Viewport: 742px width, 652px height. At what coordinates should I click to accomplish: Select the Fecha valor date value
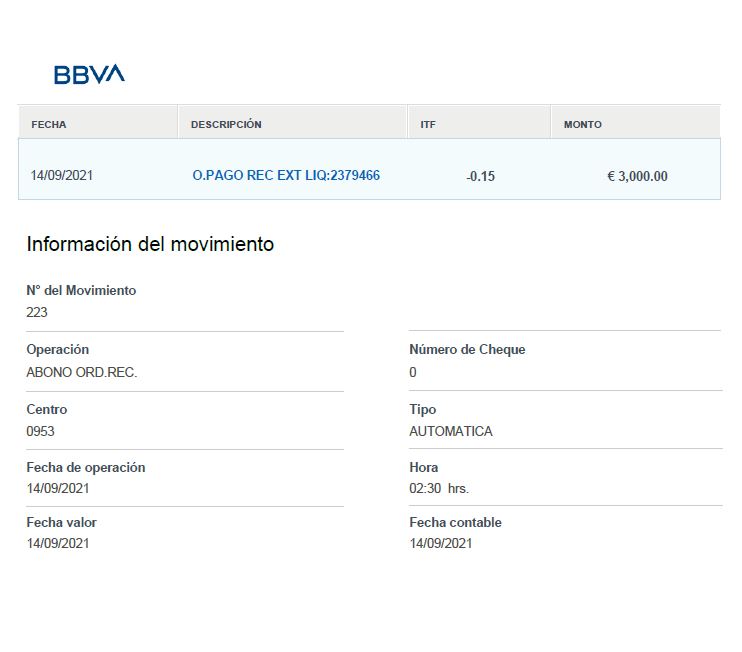click(58, 544)
